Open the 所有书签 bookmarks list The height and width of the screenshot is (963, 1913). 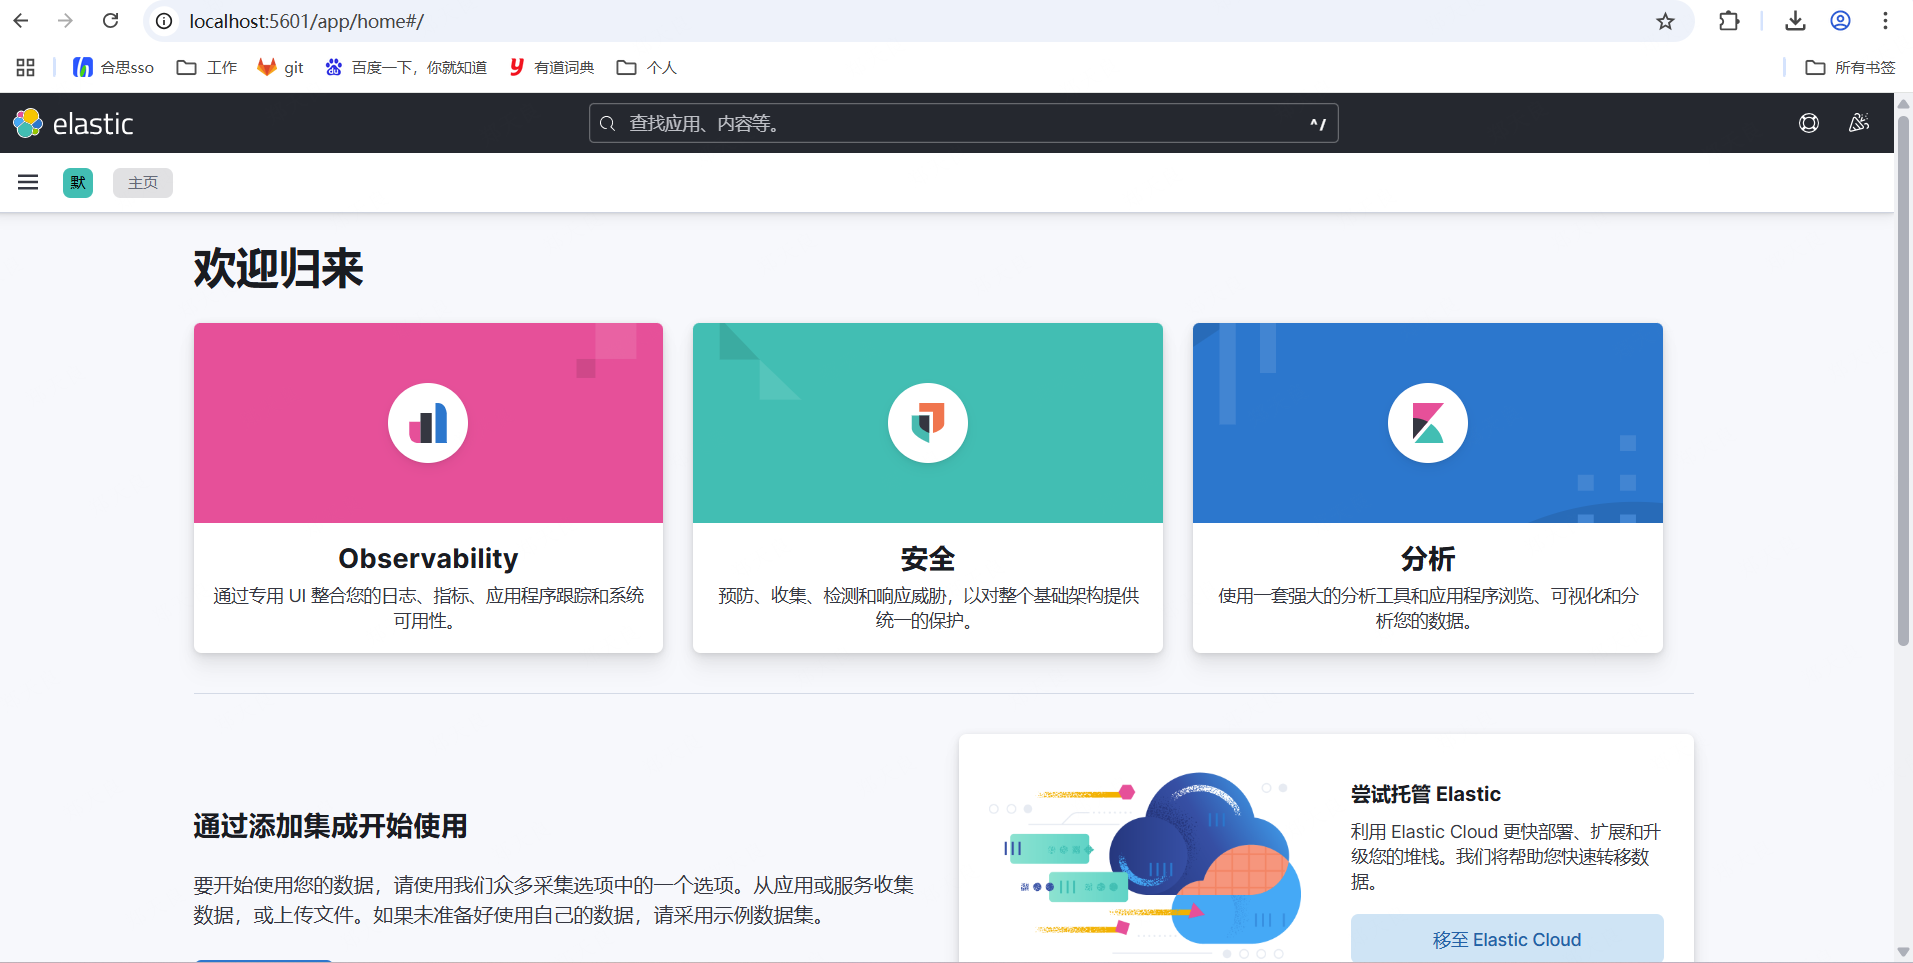click(1852, 67)
